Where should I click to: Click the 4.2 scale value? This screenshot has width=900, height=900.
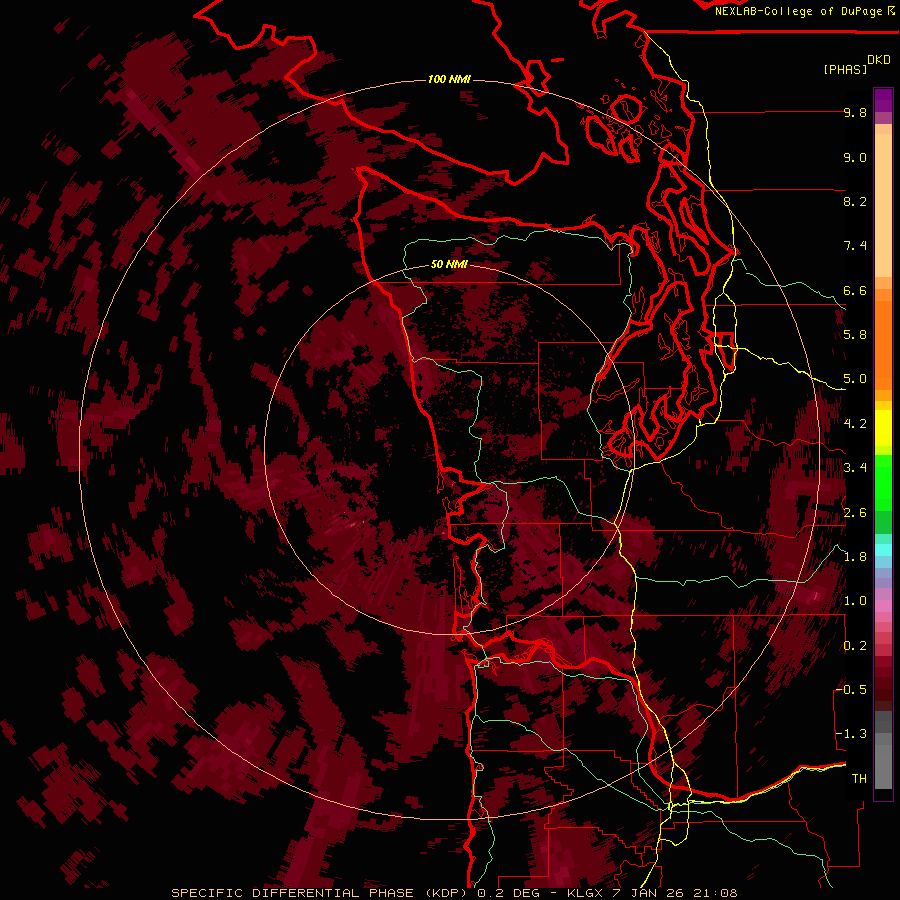(x=855, y=424)
